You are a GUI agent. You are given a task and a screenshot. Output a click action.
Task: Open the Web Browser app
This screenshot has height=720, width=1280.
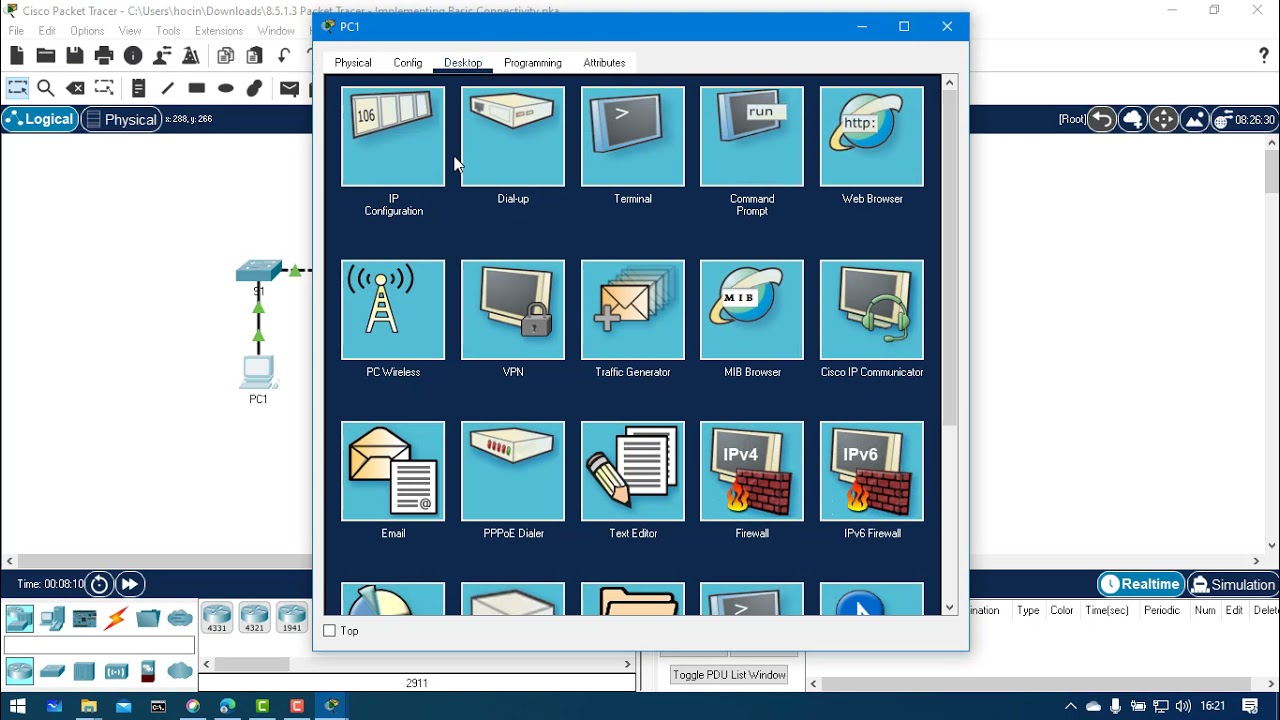[x=872, y=136]
